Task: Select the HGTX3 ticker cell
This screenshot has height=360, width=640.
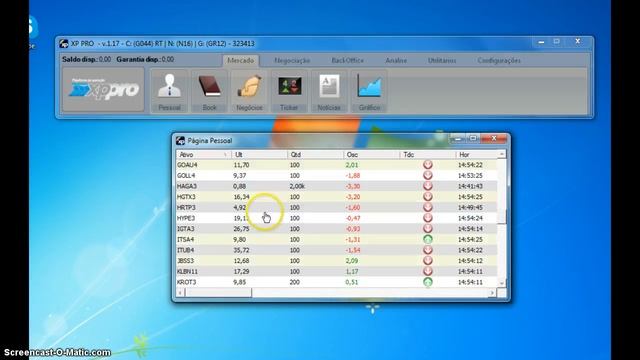Action: (x=187, y=197)
